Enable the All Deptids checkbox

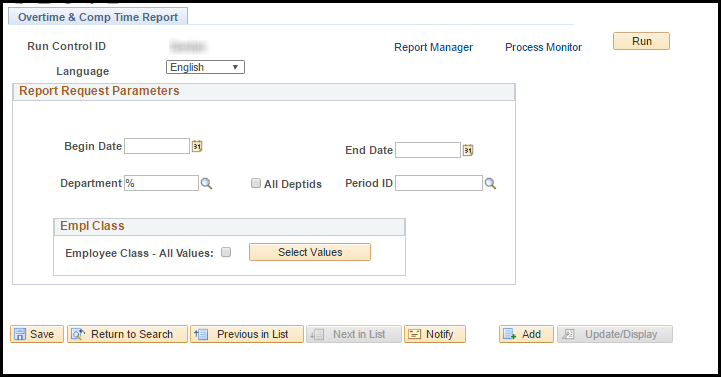pyautogui.click(x=256, y=183)
